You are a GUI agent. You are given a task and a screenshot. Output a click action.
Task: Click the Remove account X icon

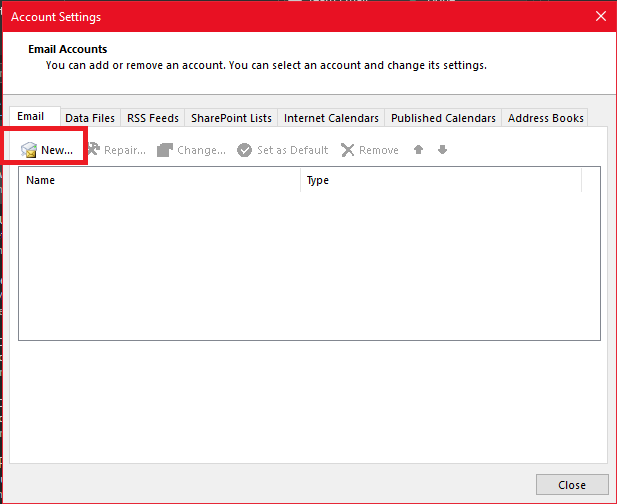pyautogui.click(x=348, y=150)
